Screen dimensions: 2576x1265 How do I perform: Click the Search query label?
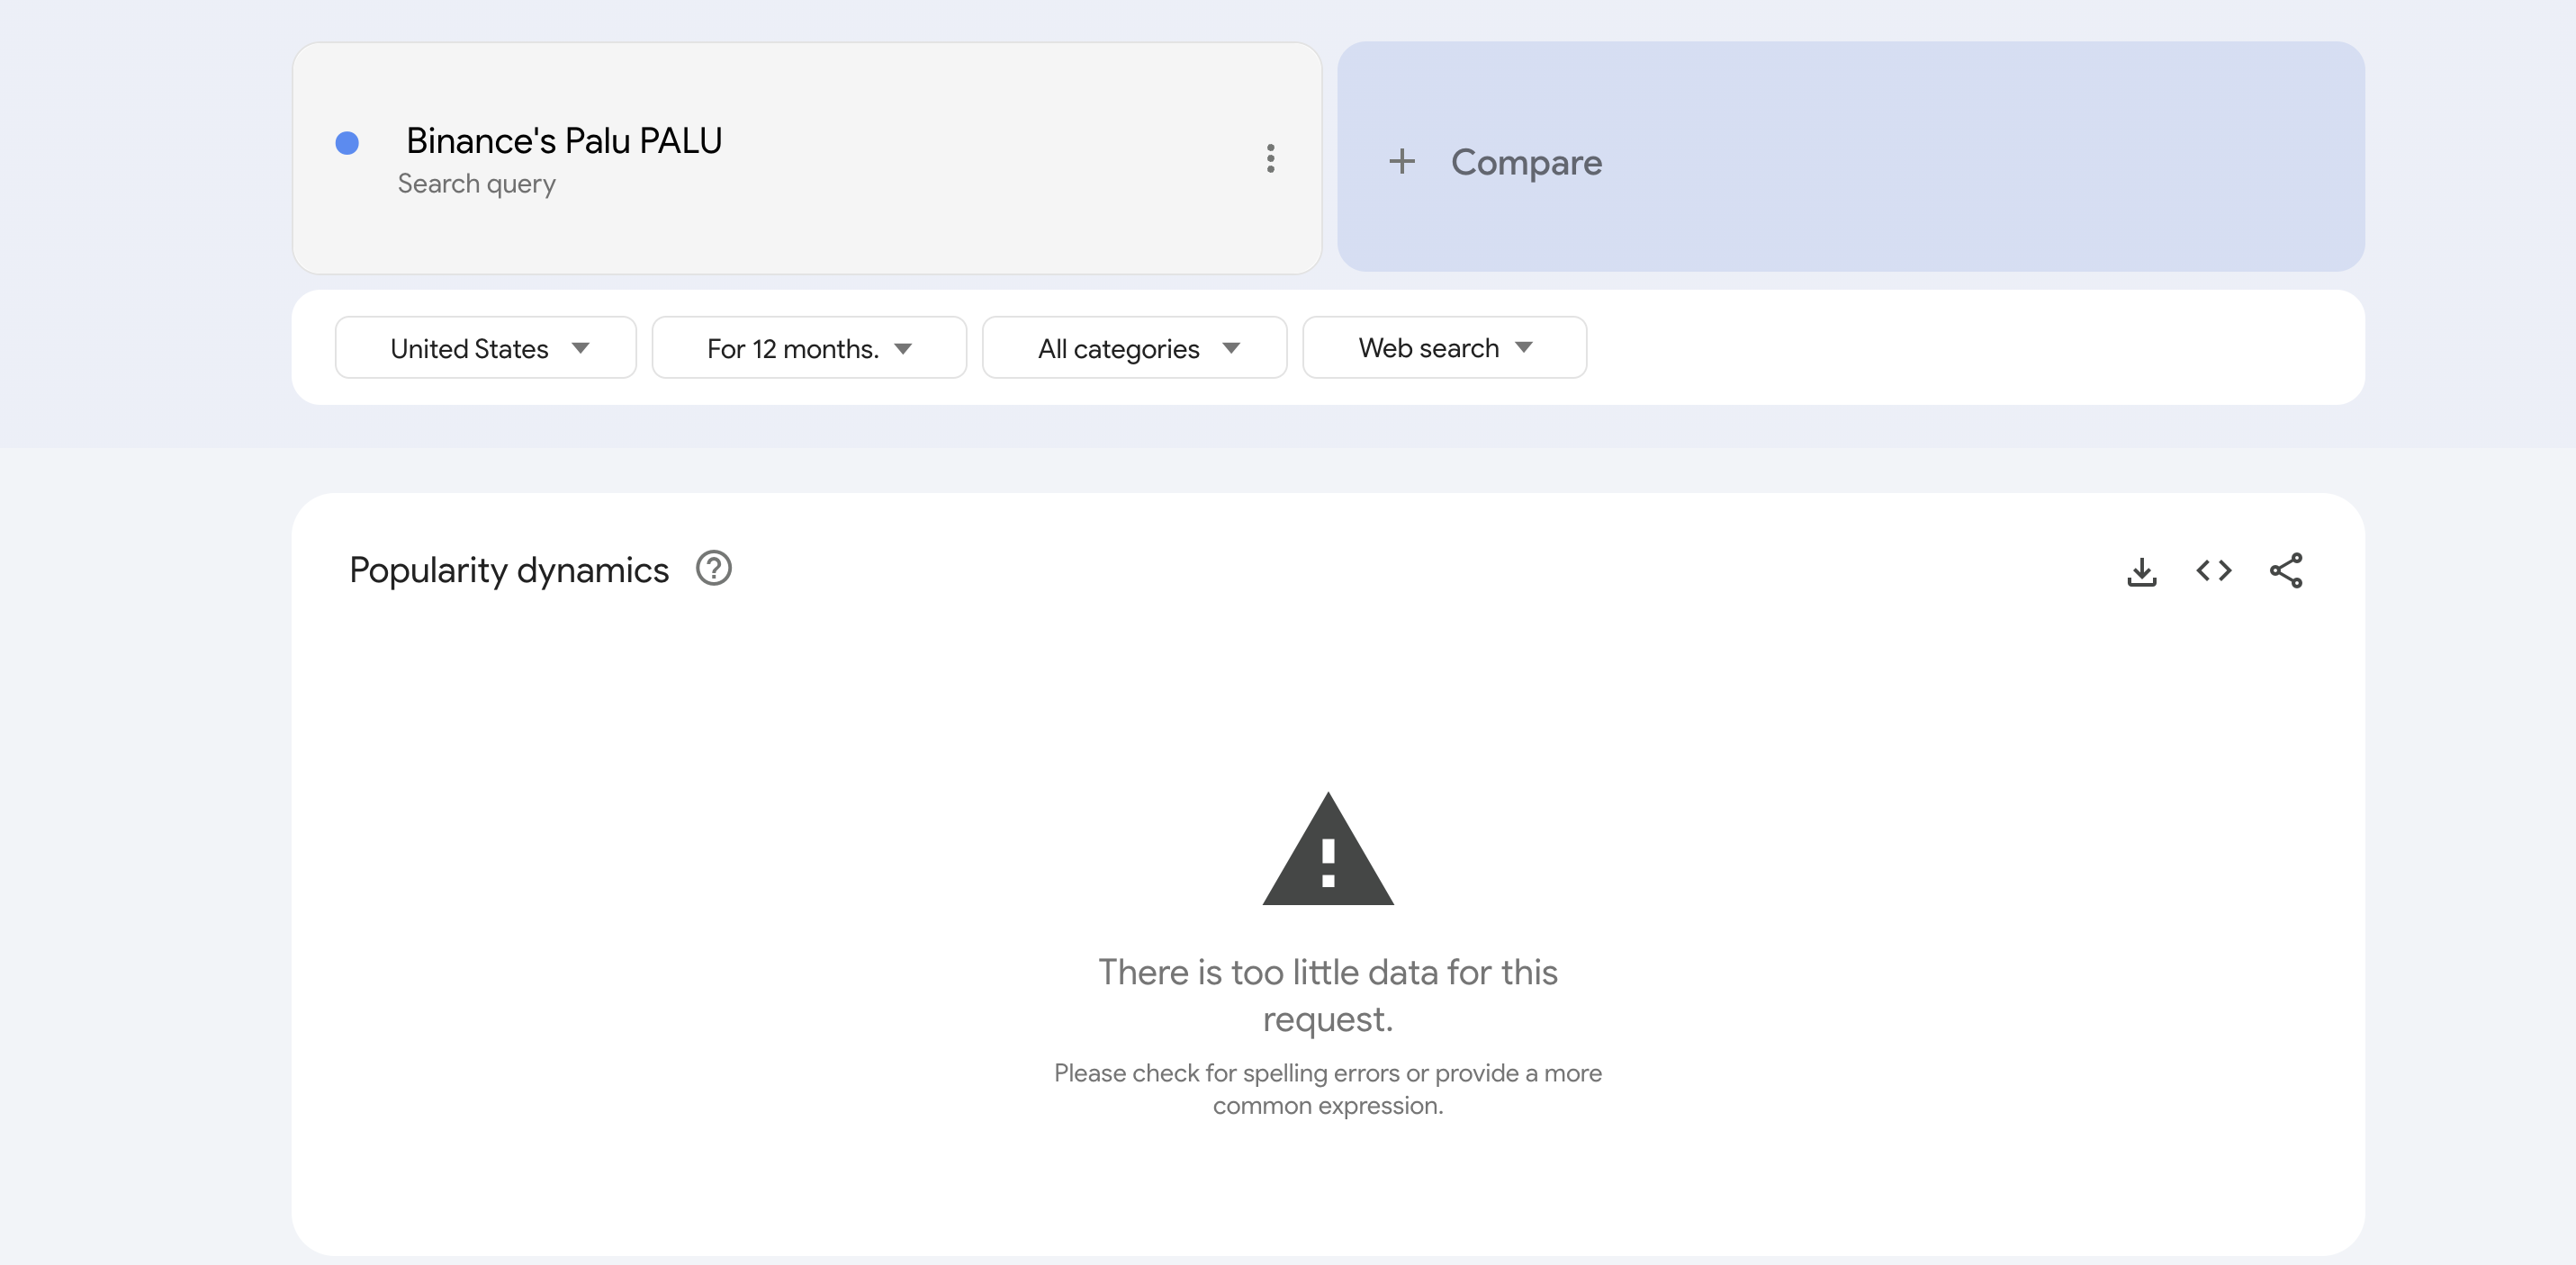(x=476, y=184)
